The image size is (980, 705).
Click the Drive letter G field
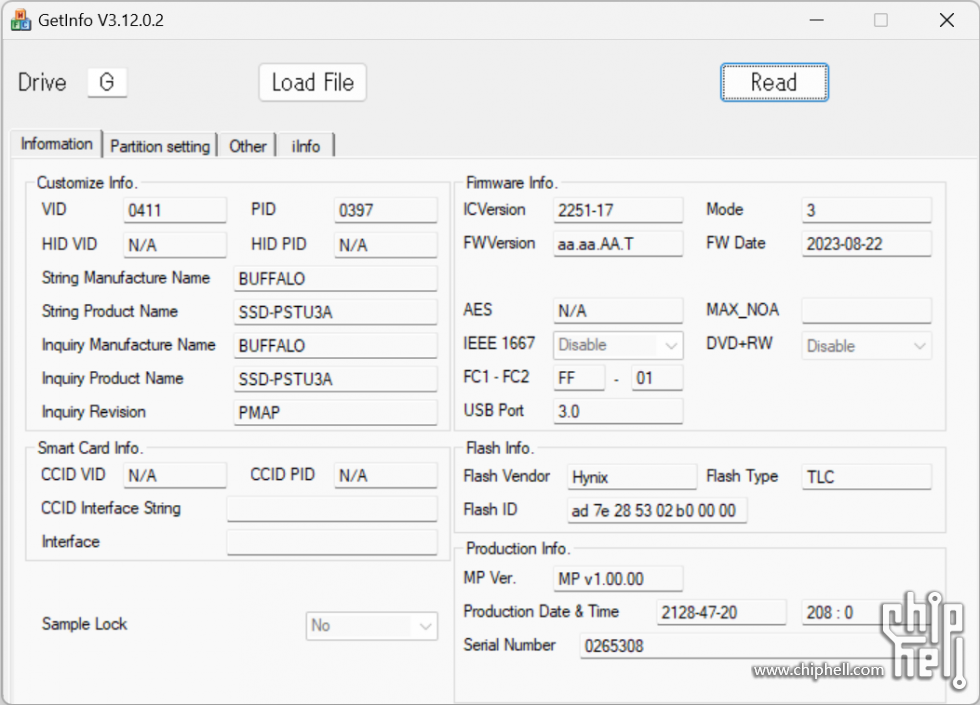(107, 82)
